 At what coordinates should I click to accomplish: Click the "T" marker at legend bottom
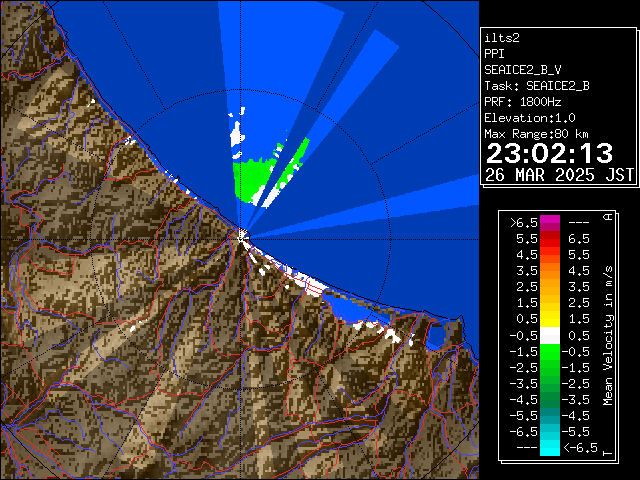[x=608, y=453]
